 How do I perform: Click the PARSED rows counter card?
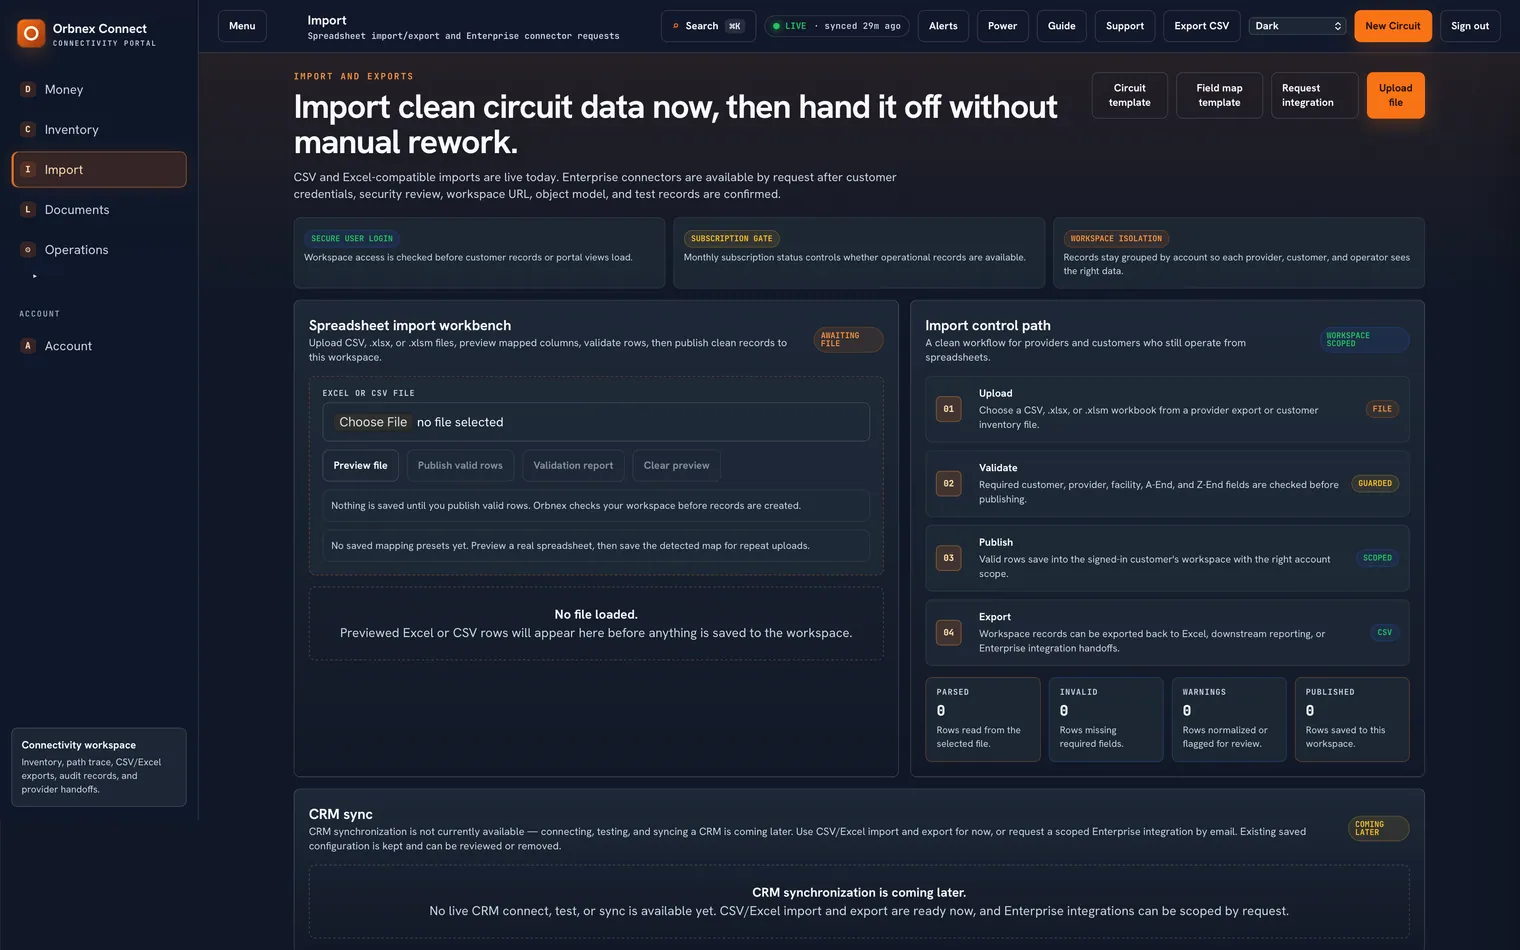[x=983, y=719]
